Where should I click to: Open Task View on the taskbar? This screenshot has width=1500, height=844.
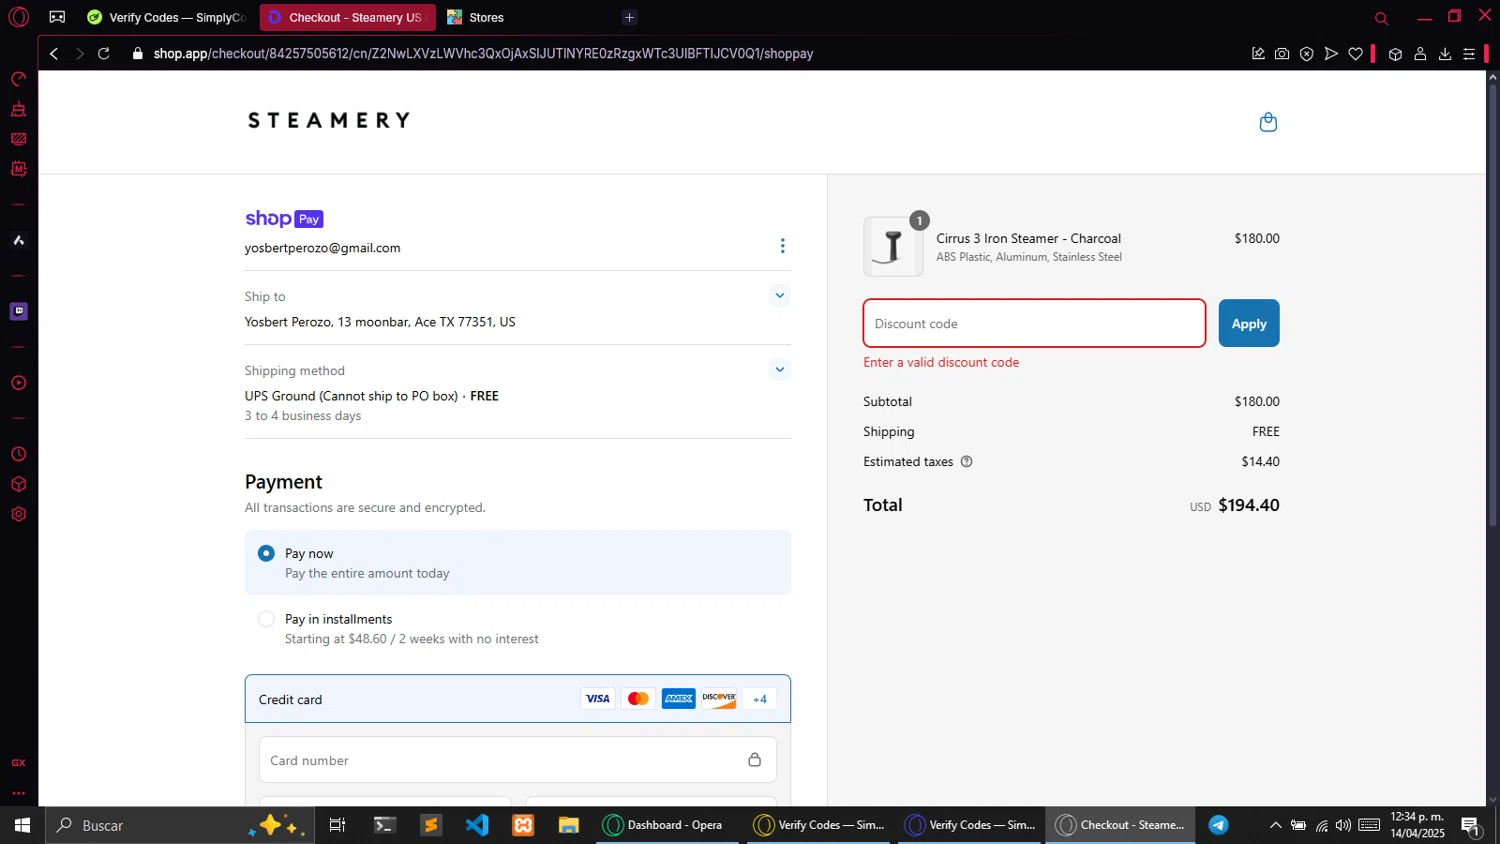[x=337, y=825]
